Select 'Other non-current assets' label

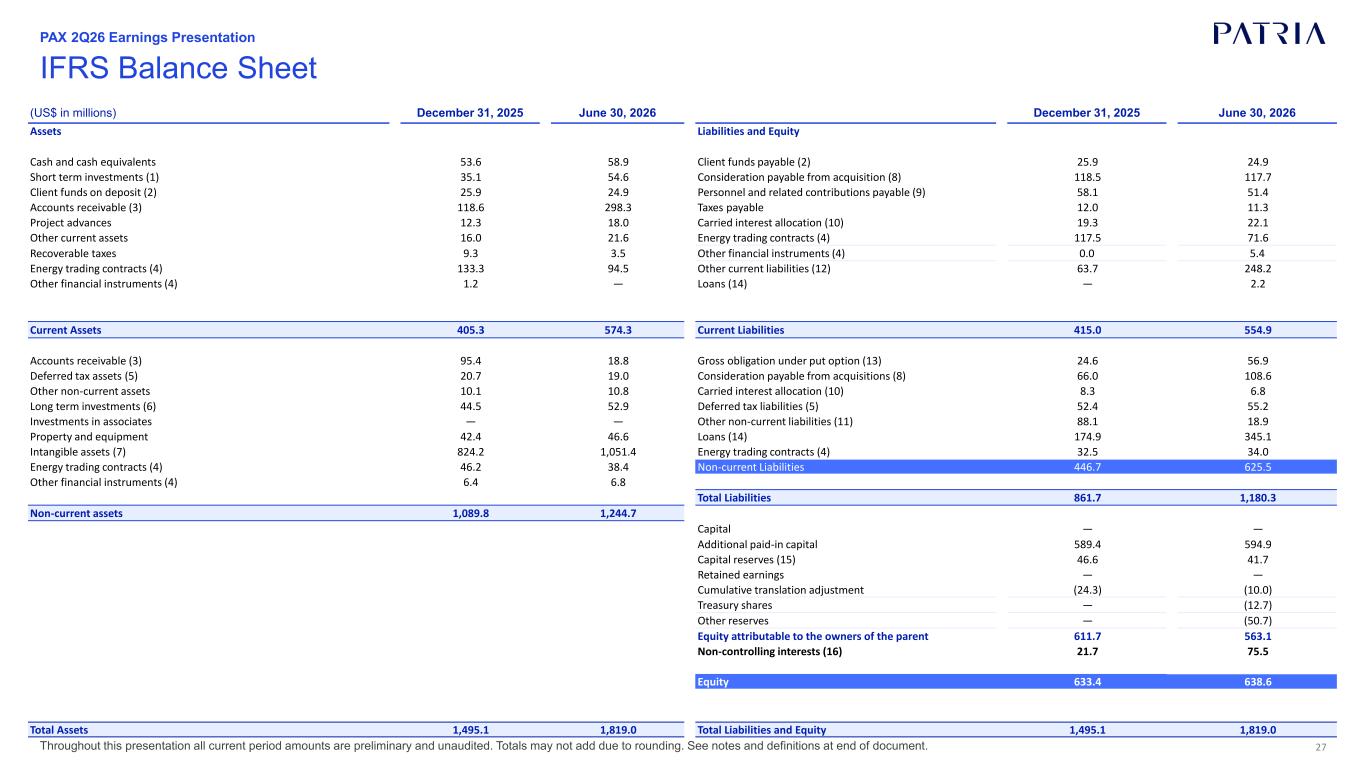(90, 391)
